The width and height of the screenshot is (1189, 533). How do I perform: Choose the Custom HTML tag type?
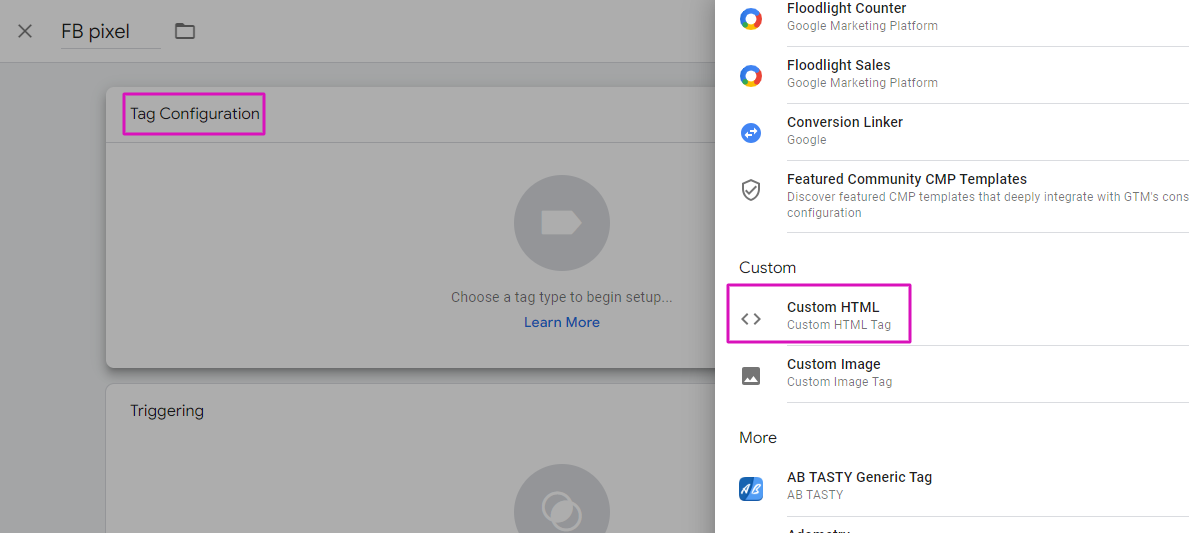952,316
